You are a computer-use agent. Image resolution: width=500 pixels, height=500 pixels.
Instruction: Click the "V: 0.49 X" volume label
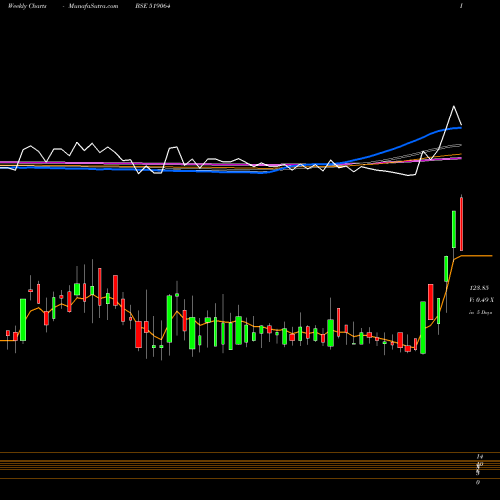point(481,300)
